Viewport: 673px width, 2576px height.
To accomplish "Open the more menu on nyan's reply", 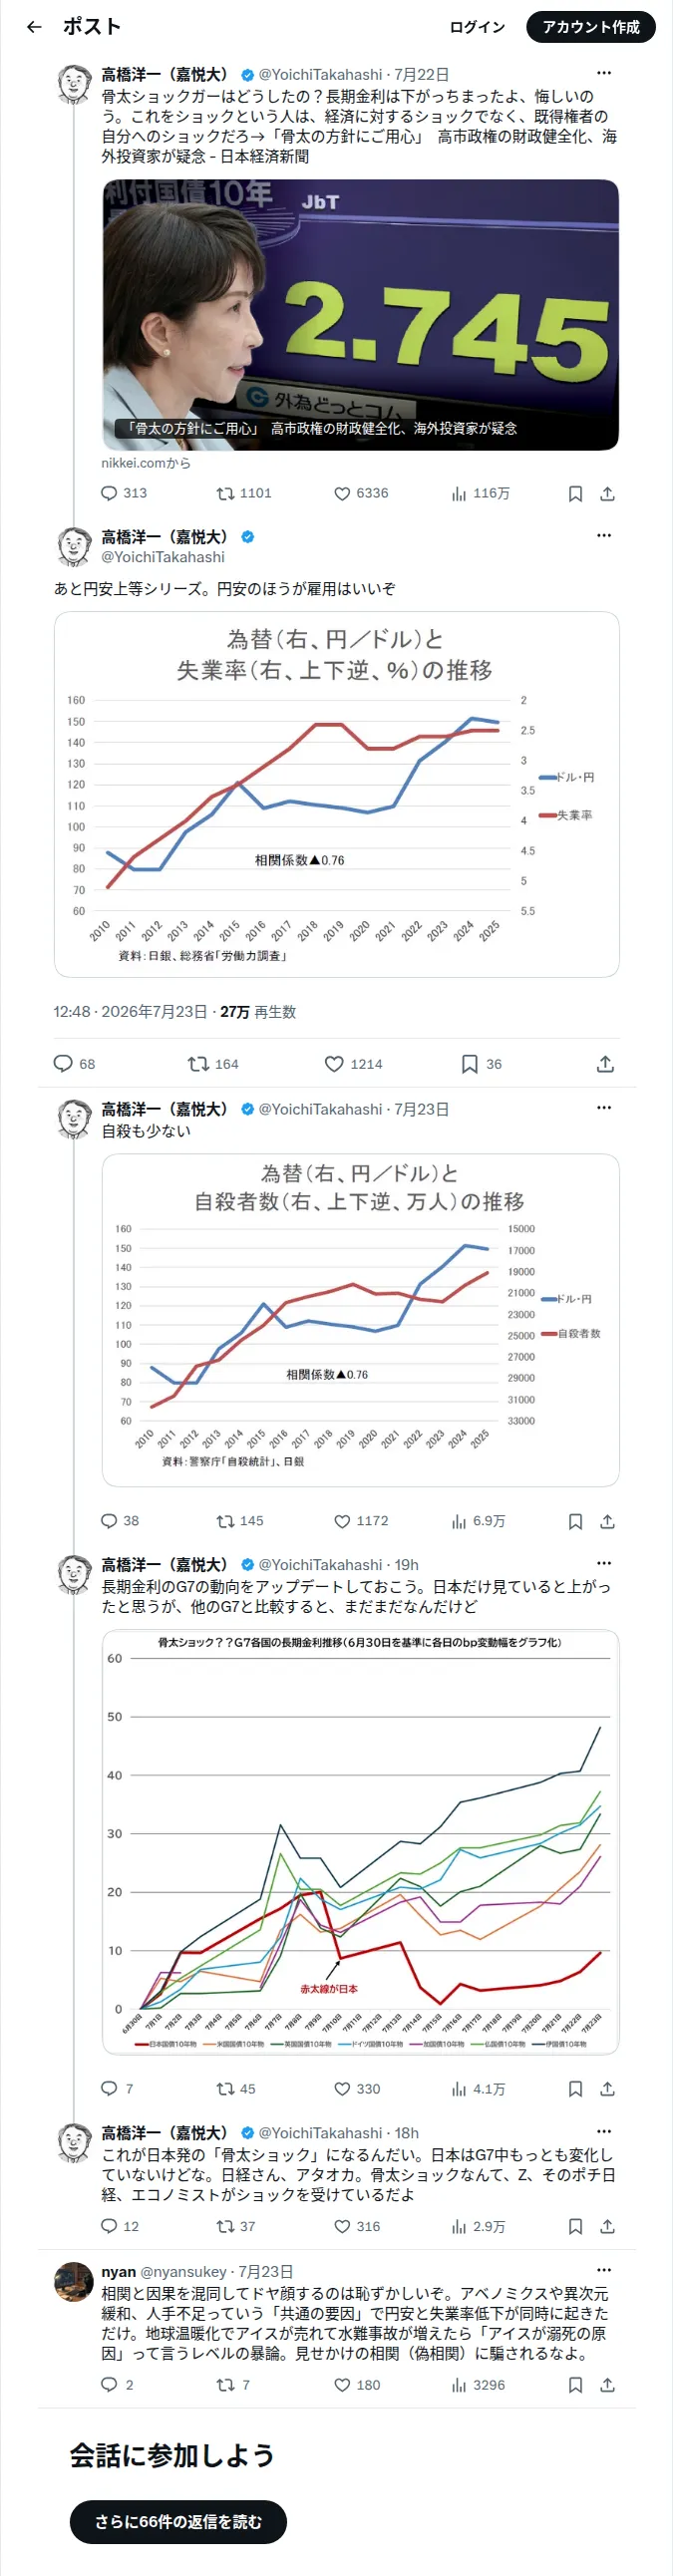I will 604,2270.
